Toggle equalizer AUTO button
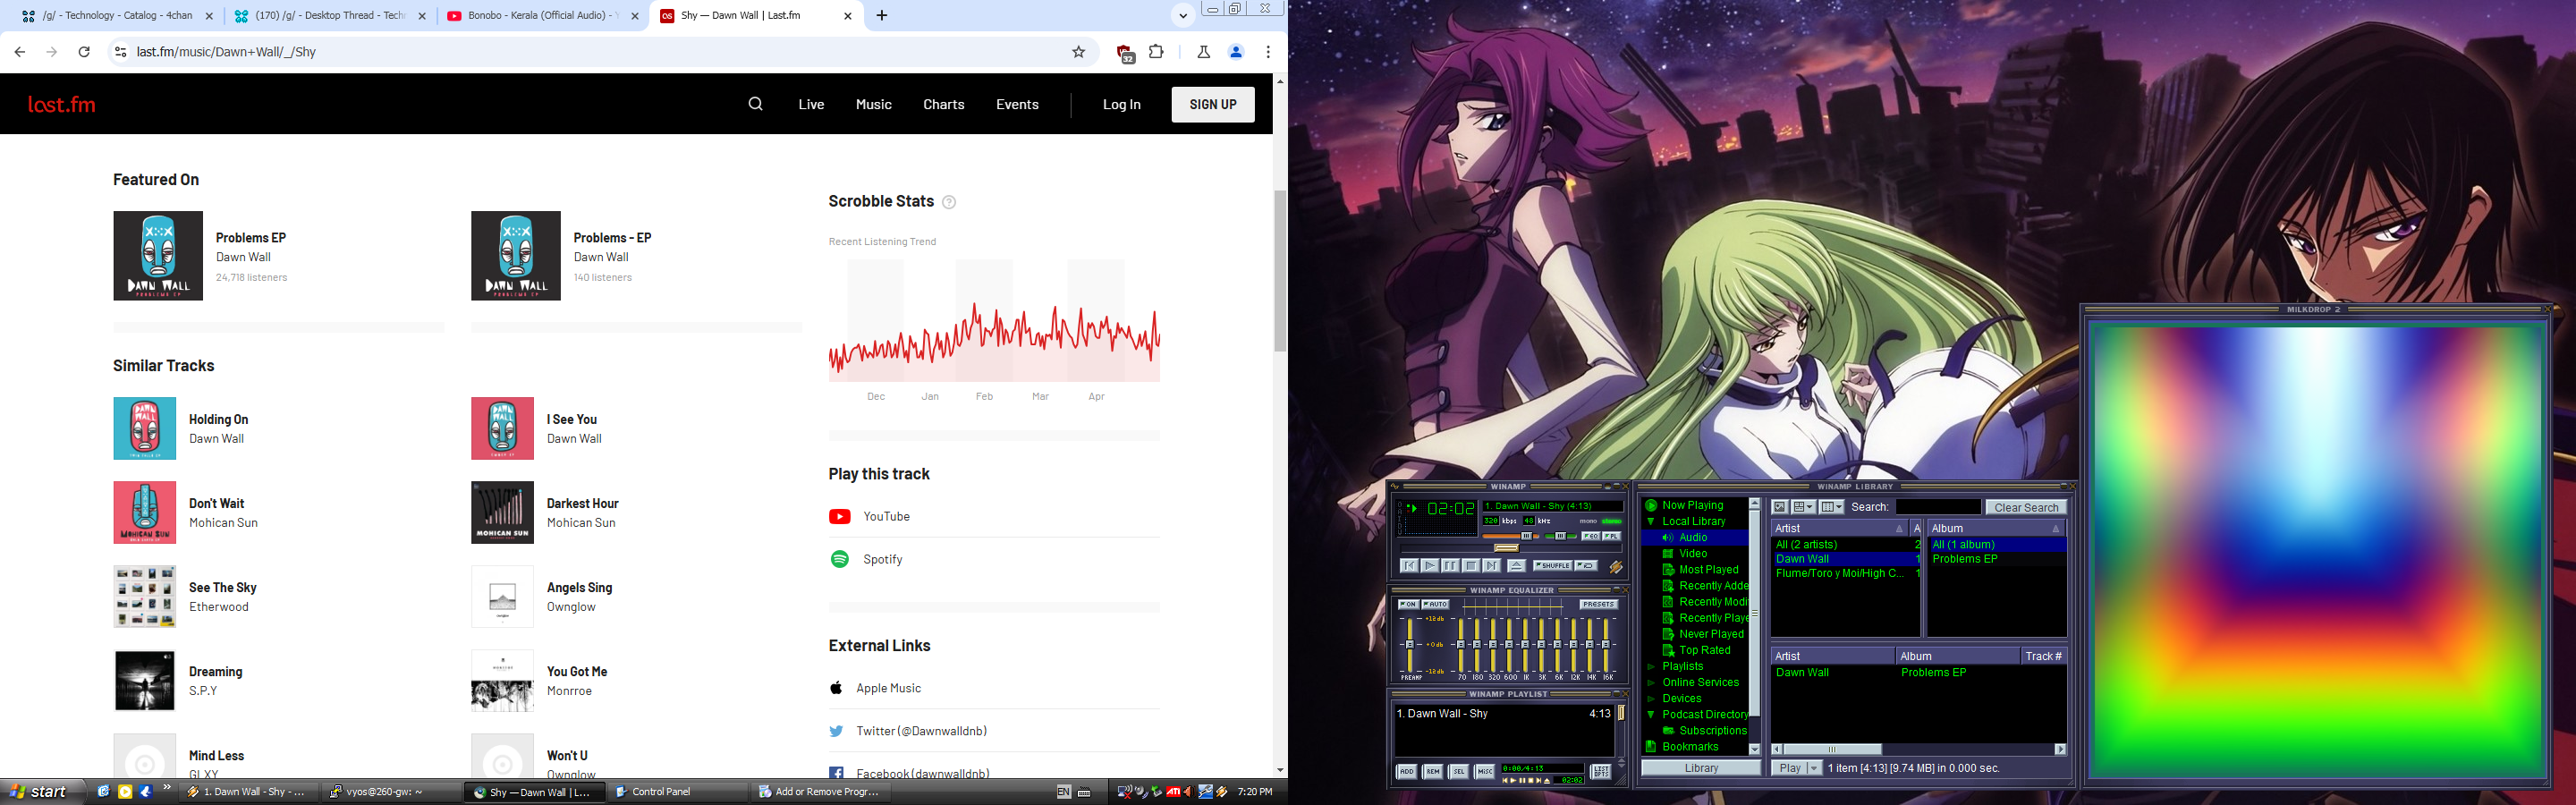This screenshot has width=2576, height=805. (1436, 605)
